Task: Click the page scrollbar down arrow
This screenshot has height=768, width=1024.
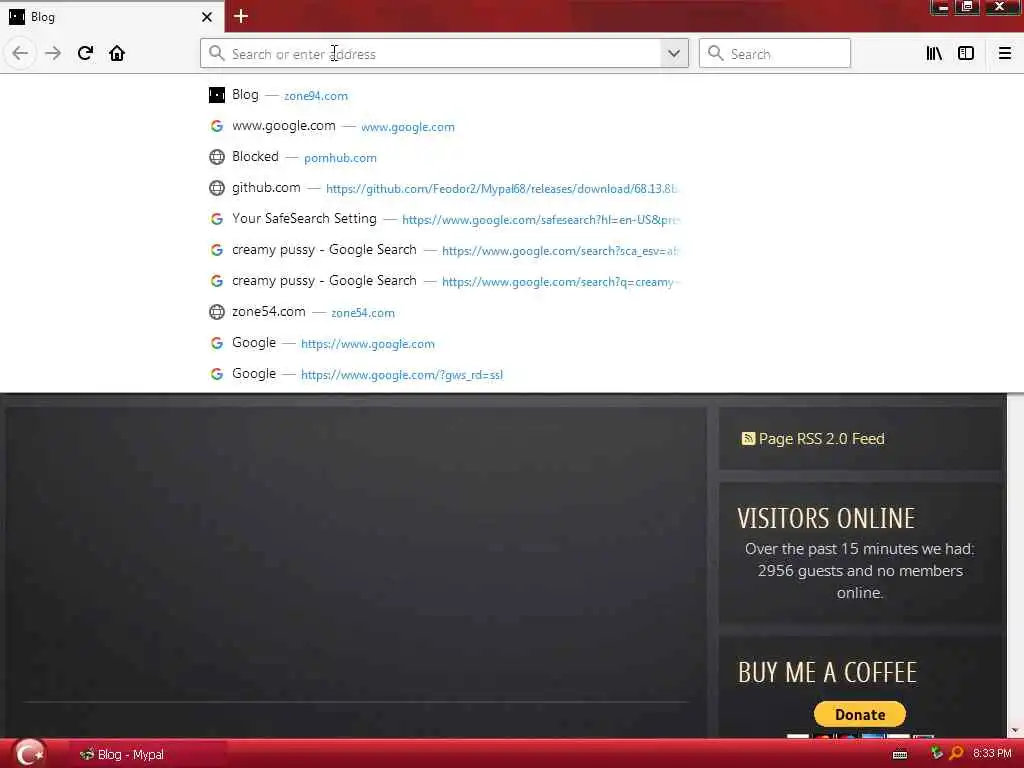Action: pos(1015,731)
